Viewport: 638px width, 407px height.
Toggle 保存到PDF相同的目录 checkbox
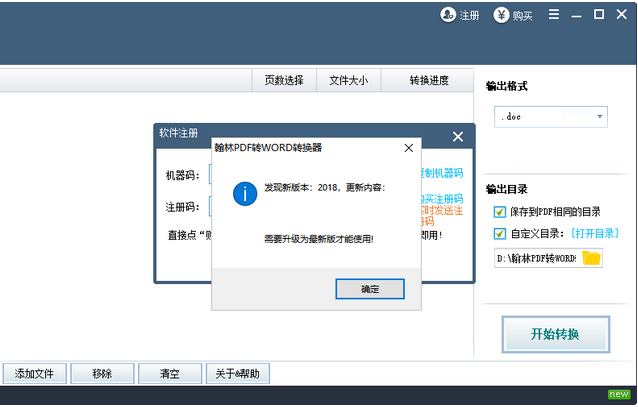[500, 212]
